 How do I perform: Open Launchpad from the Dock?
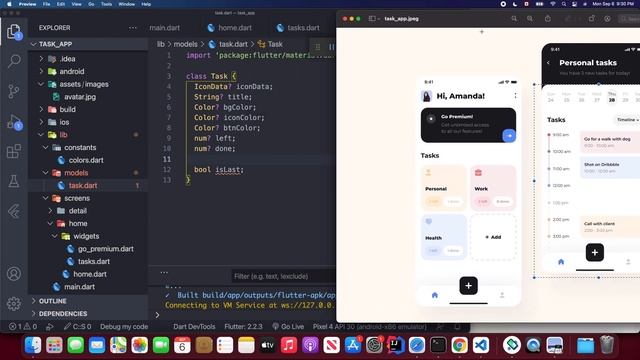[54, 345]
